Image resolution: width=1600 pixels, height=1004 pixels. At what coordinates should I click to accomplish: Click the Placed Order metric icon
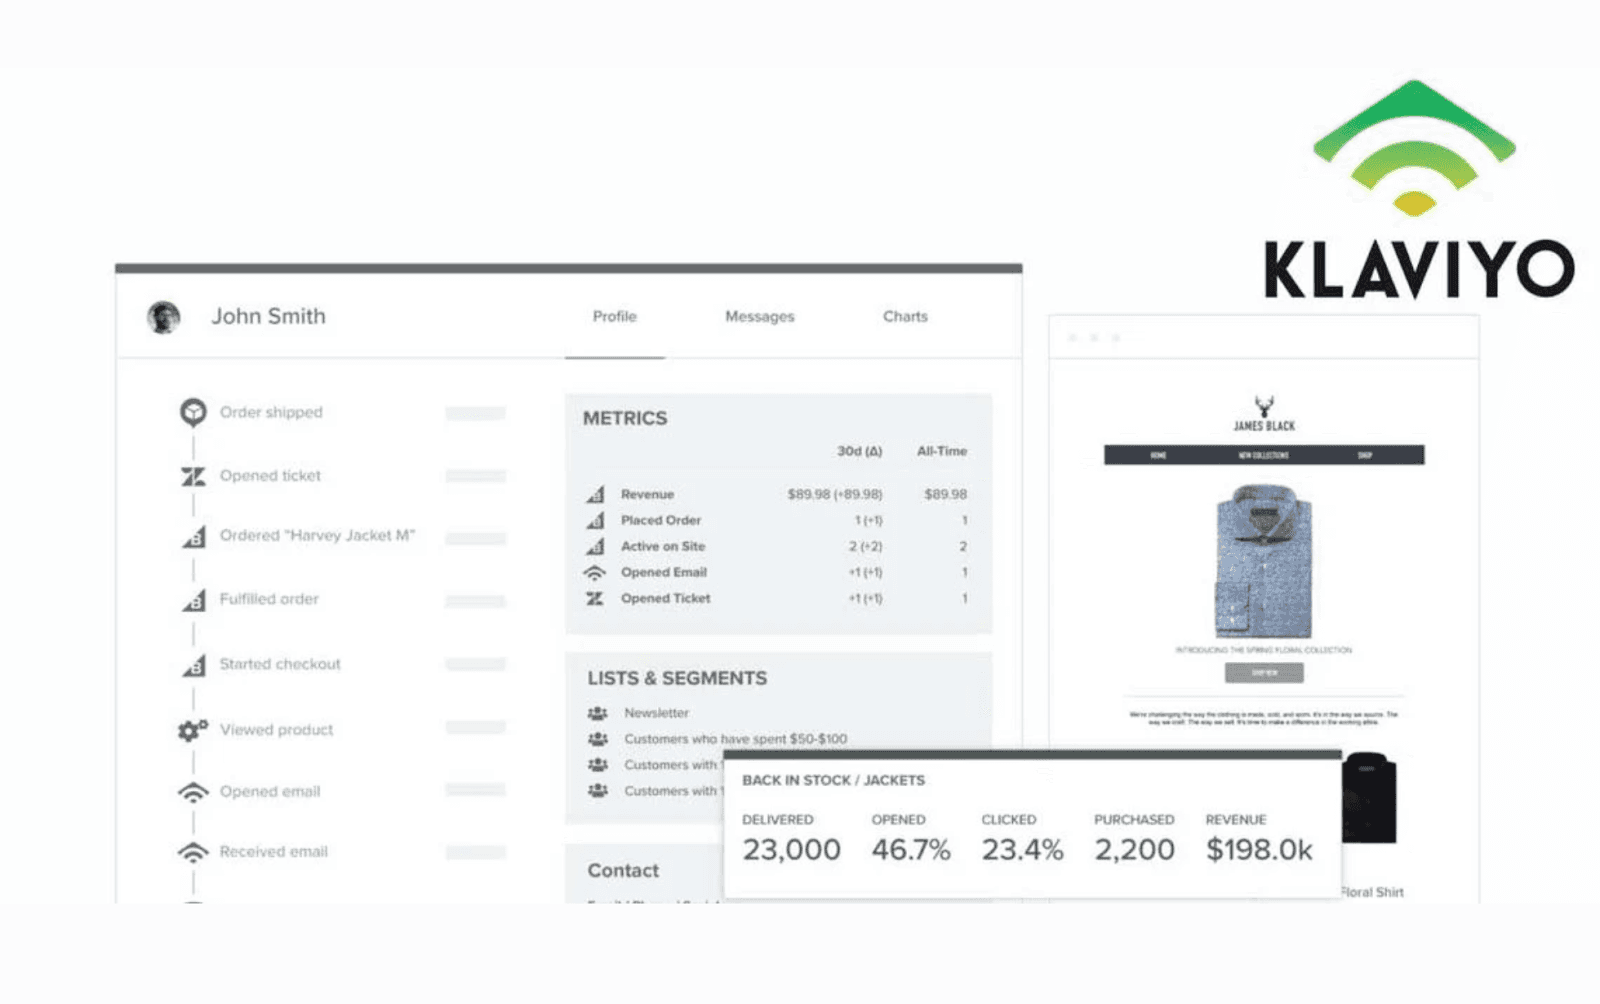[595, 520]
